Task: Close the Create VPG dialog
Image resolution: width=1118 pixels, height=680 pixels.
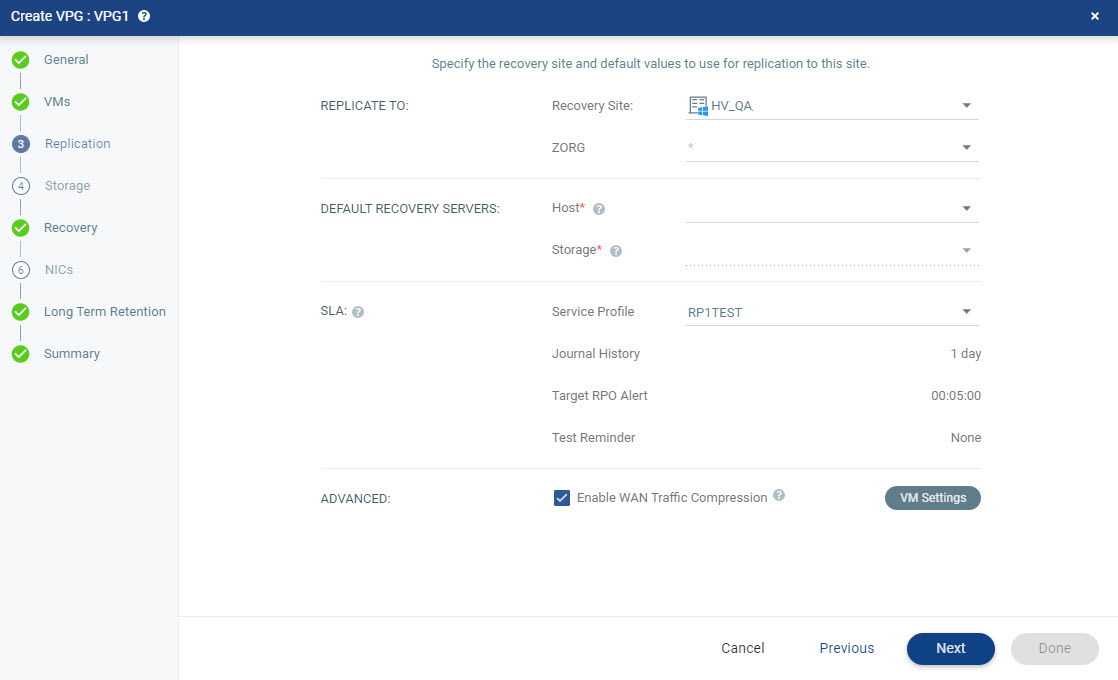Action: click(x=1094, y=16)
